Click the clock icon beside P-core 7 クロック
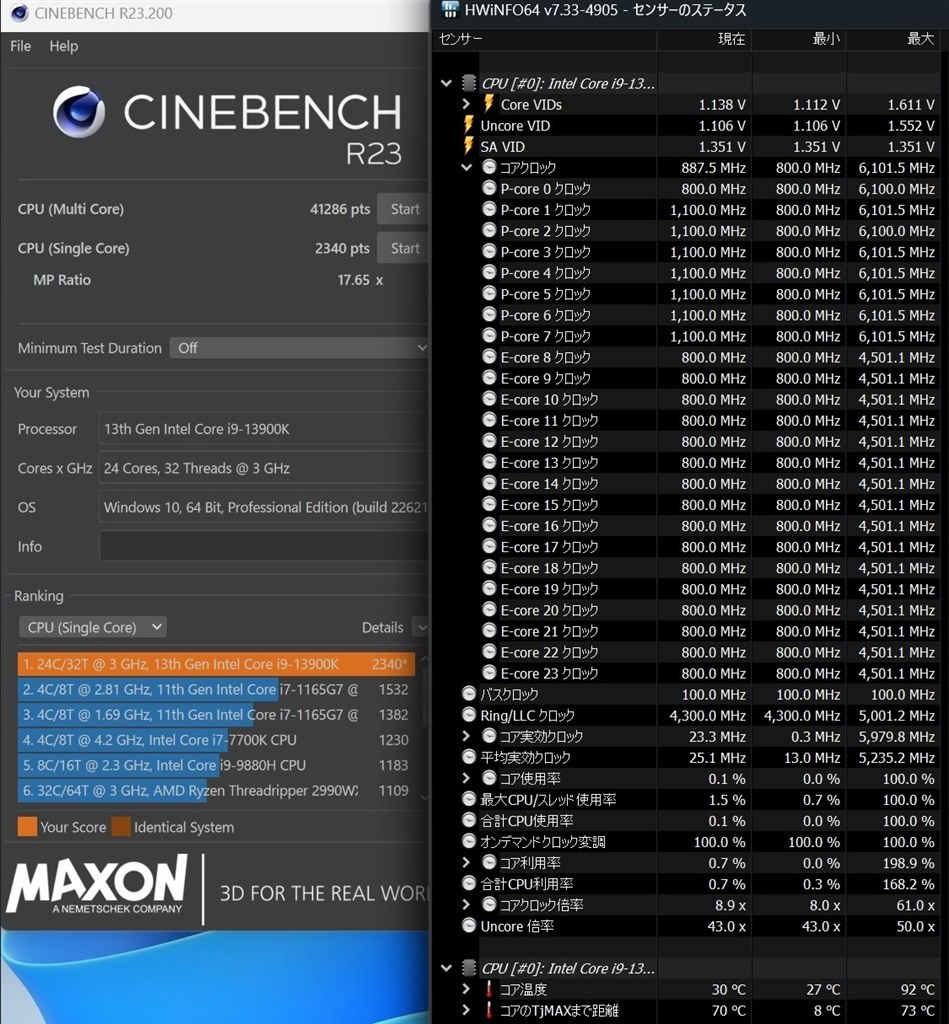949x1024 pixels. pyautogui.click(x=489, y=336)
